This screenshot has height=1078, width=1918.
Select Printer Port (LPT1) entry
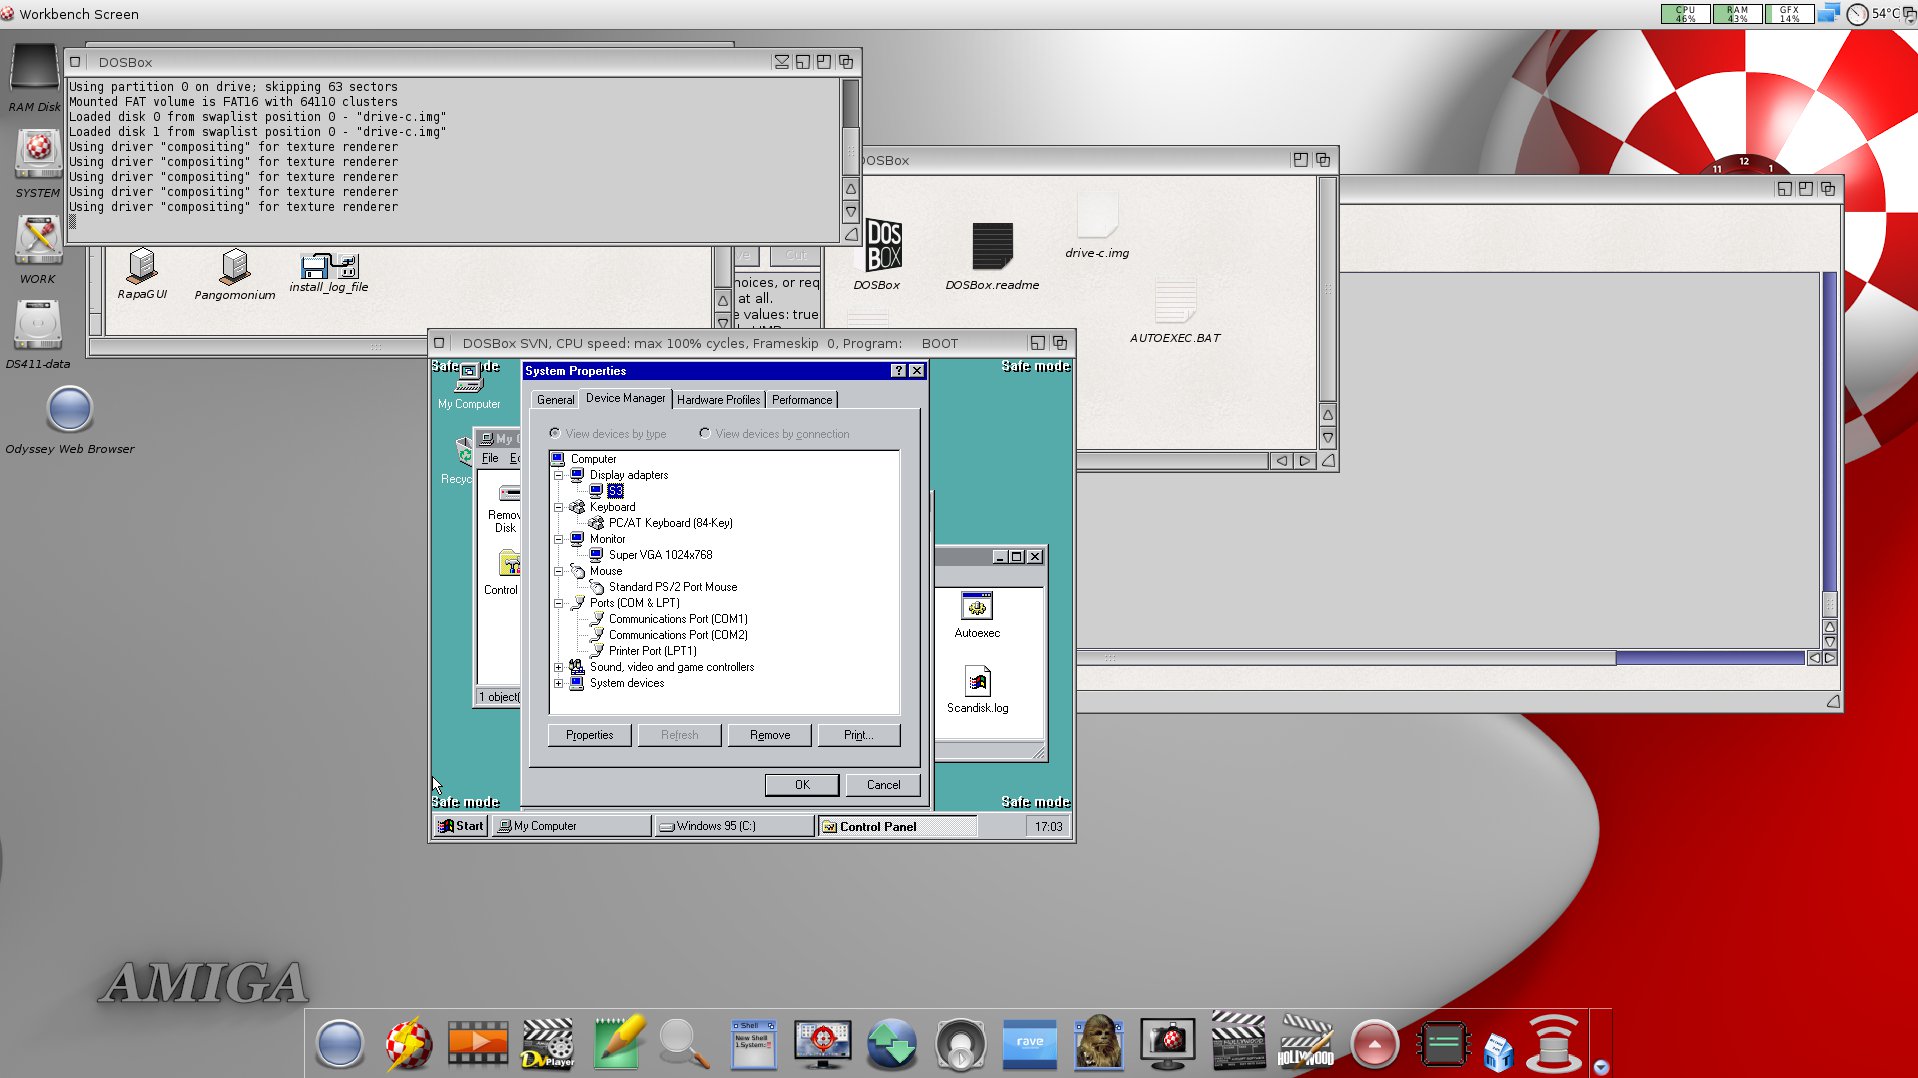tap(652, 651)
